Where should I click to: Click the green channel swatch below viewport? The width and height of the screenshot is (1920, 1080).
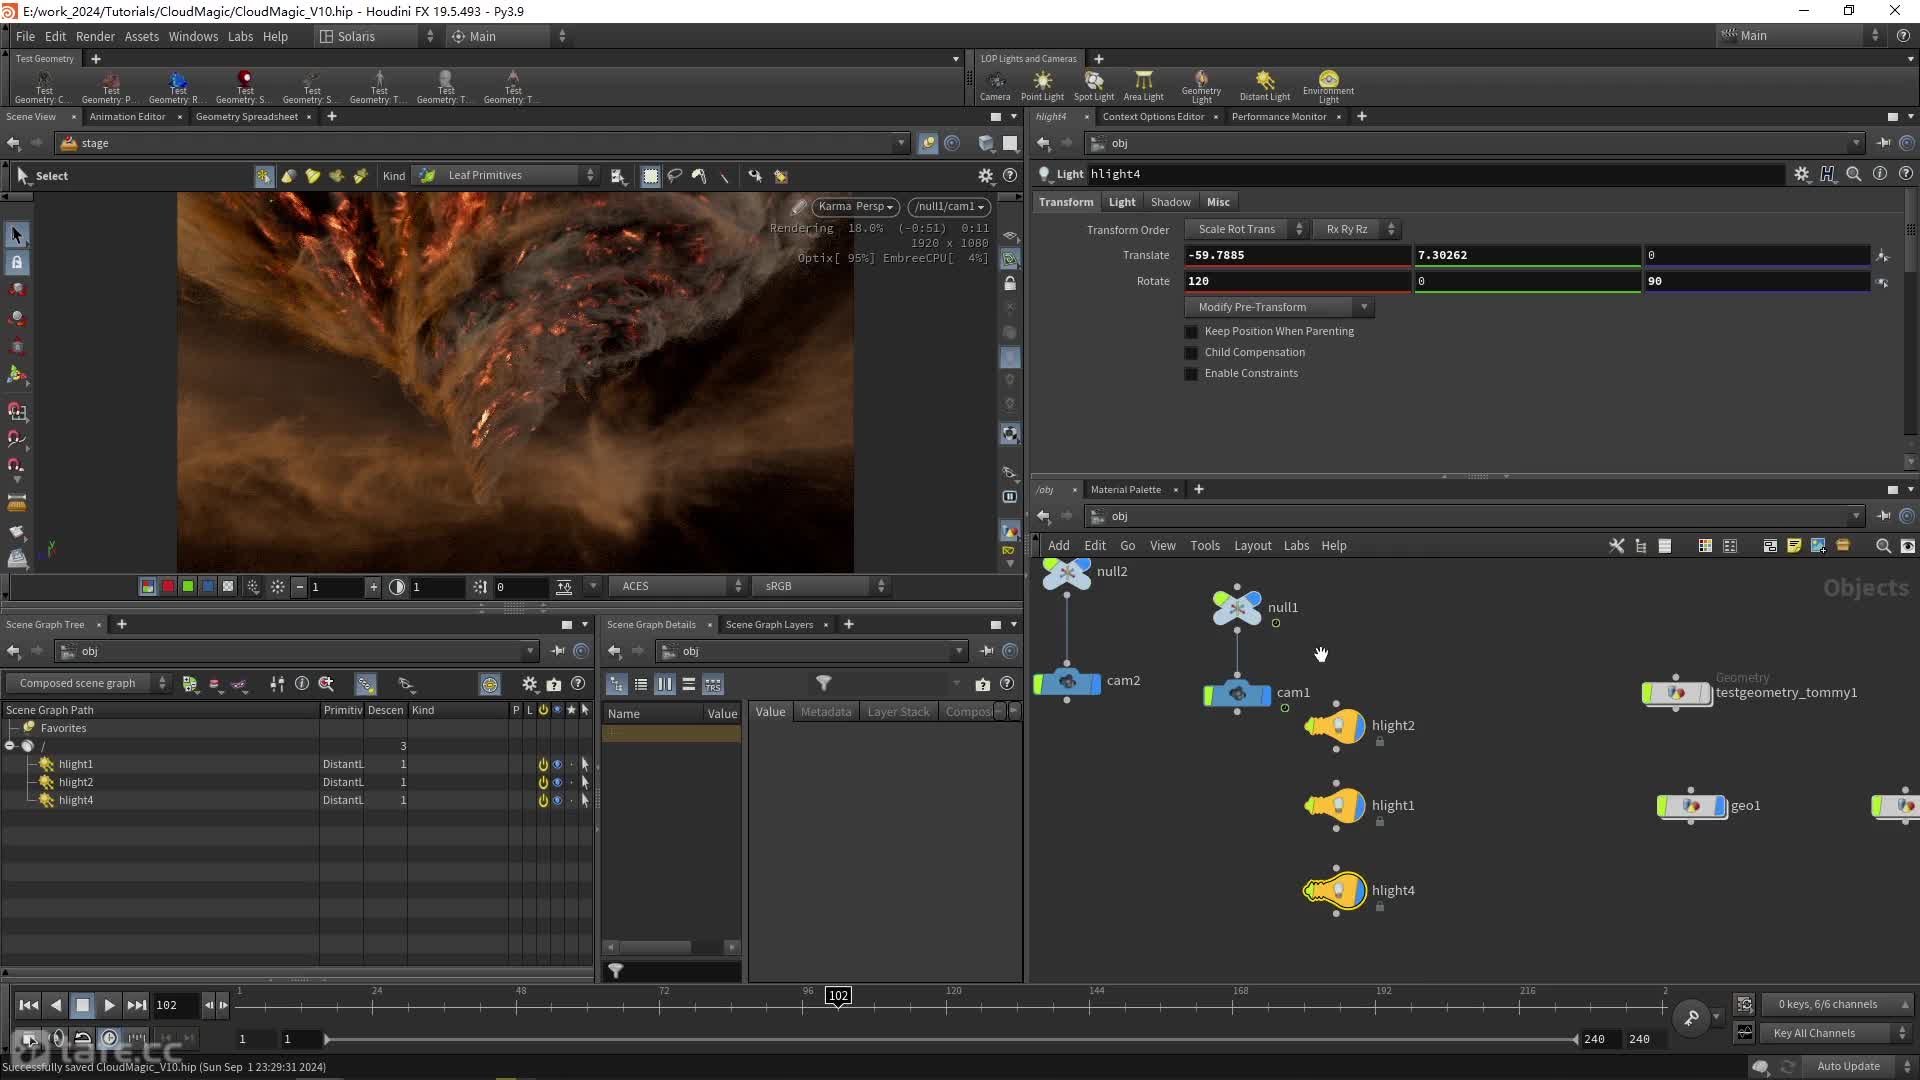click(188, 587)
